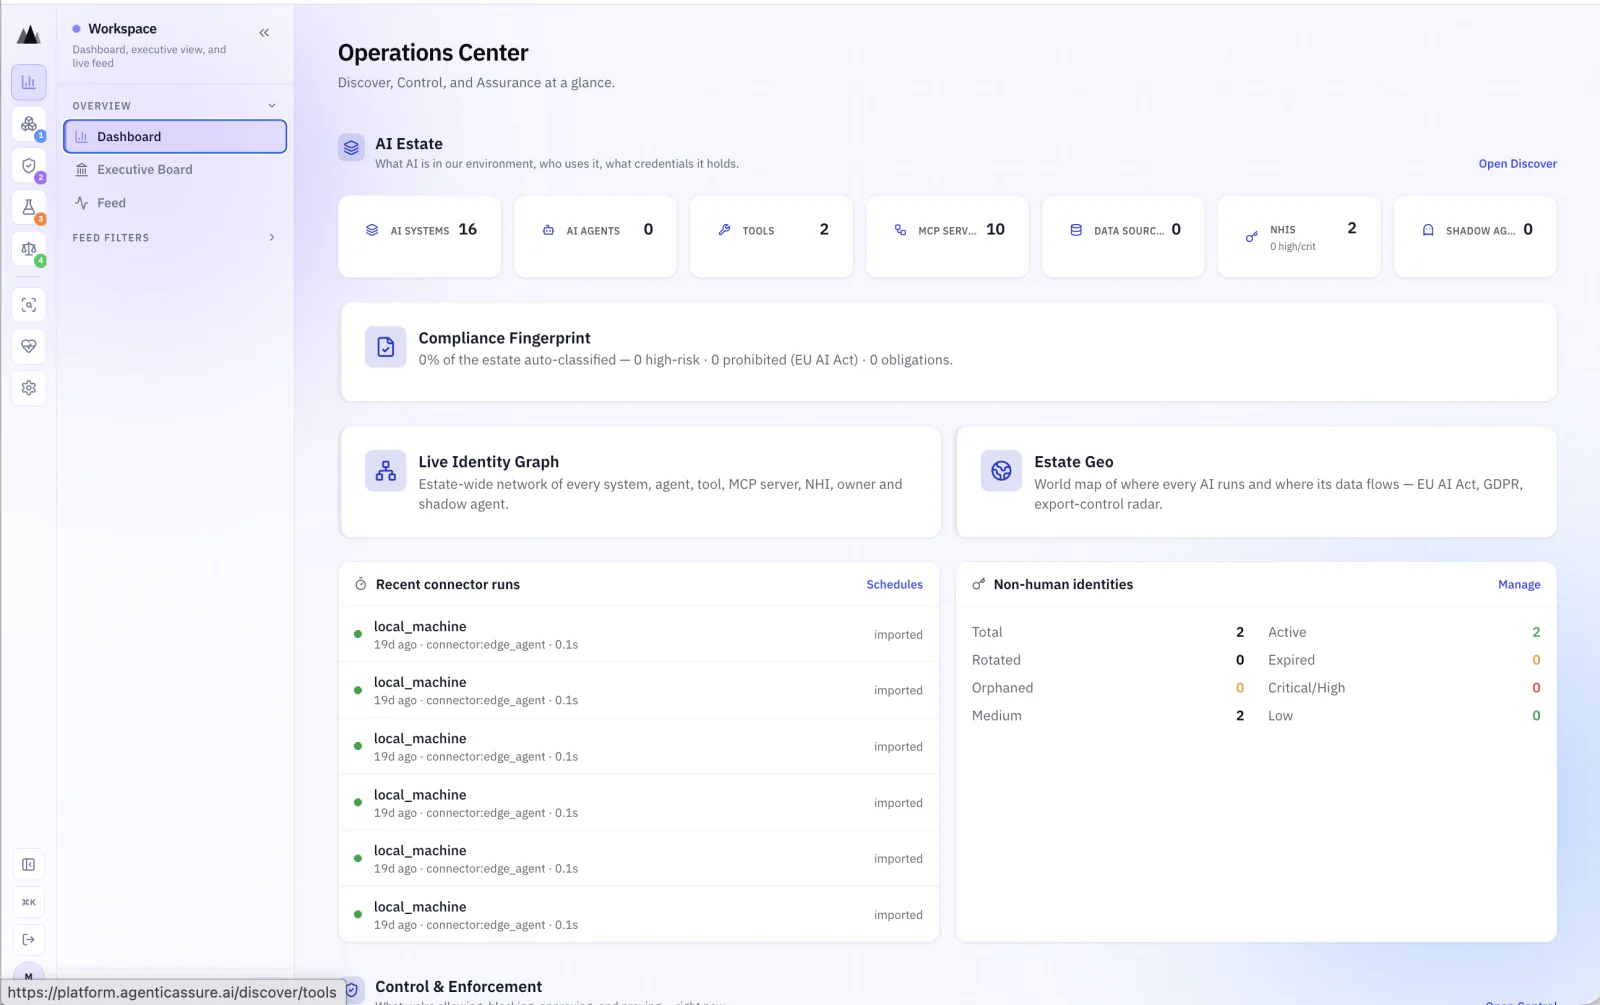This screenshot has height=1005, width=1600.
Task: Open the user avatar M
Action: point(29,975)
